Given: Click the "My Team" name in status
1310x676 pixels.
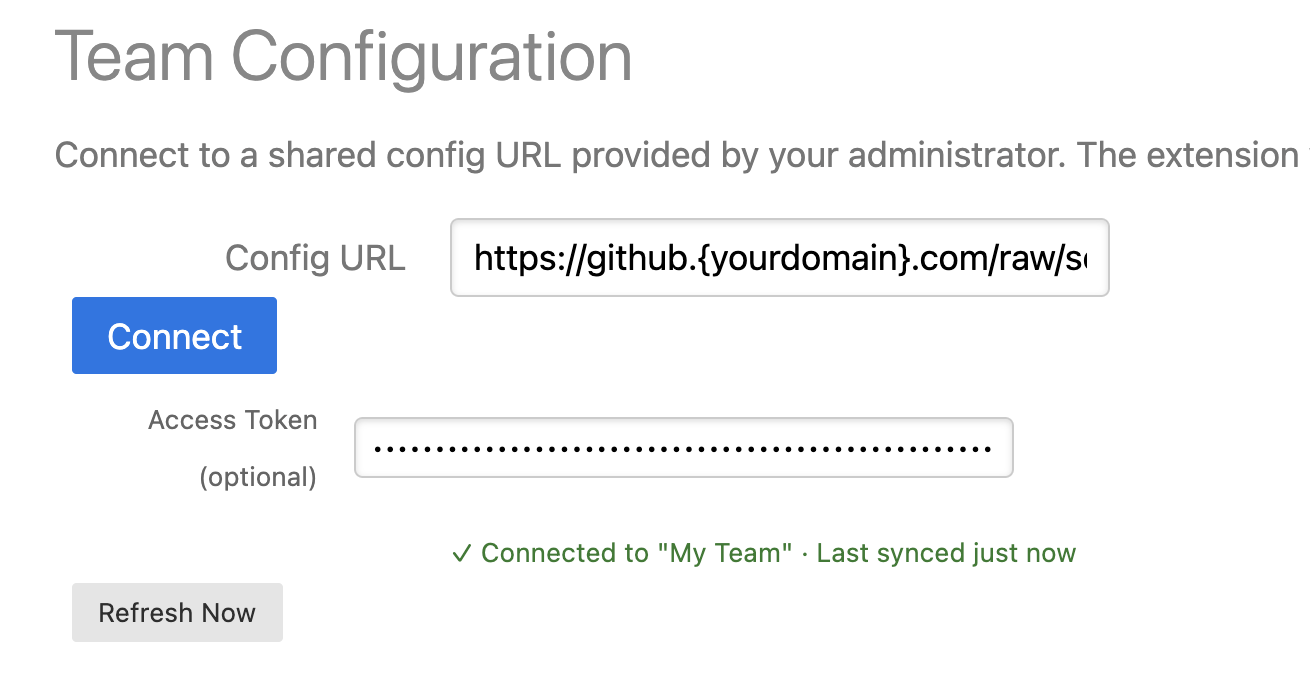Looking at the screenshot, I should pyautogui.click(x=725, y=553).
